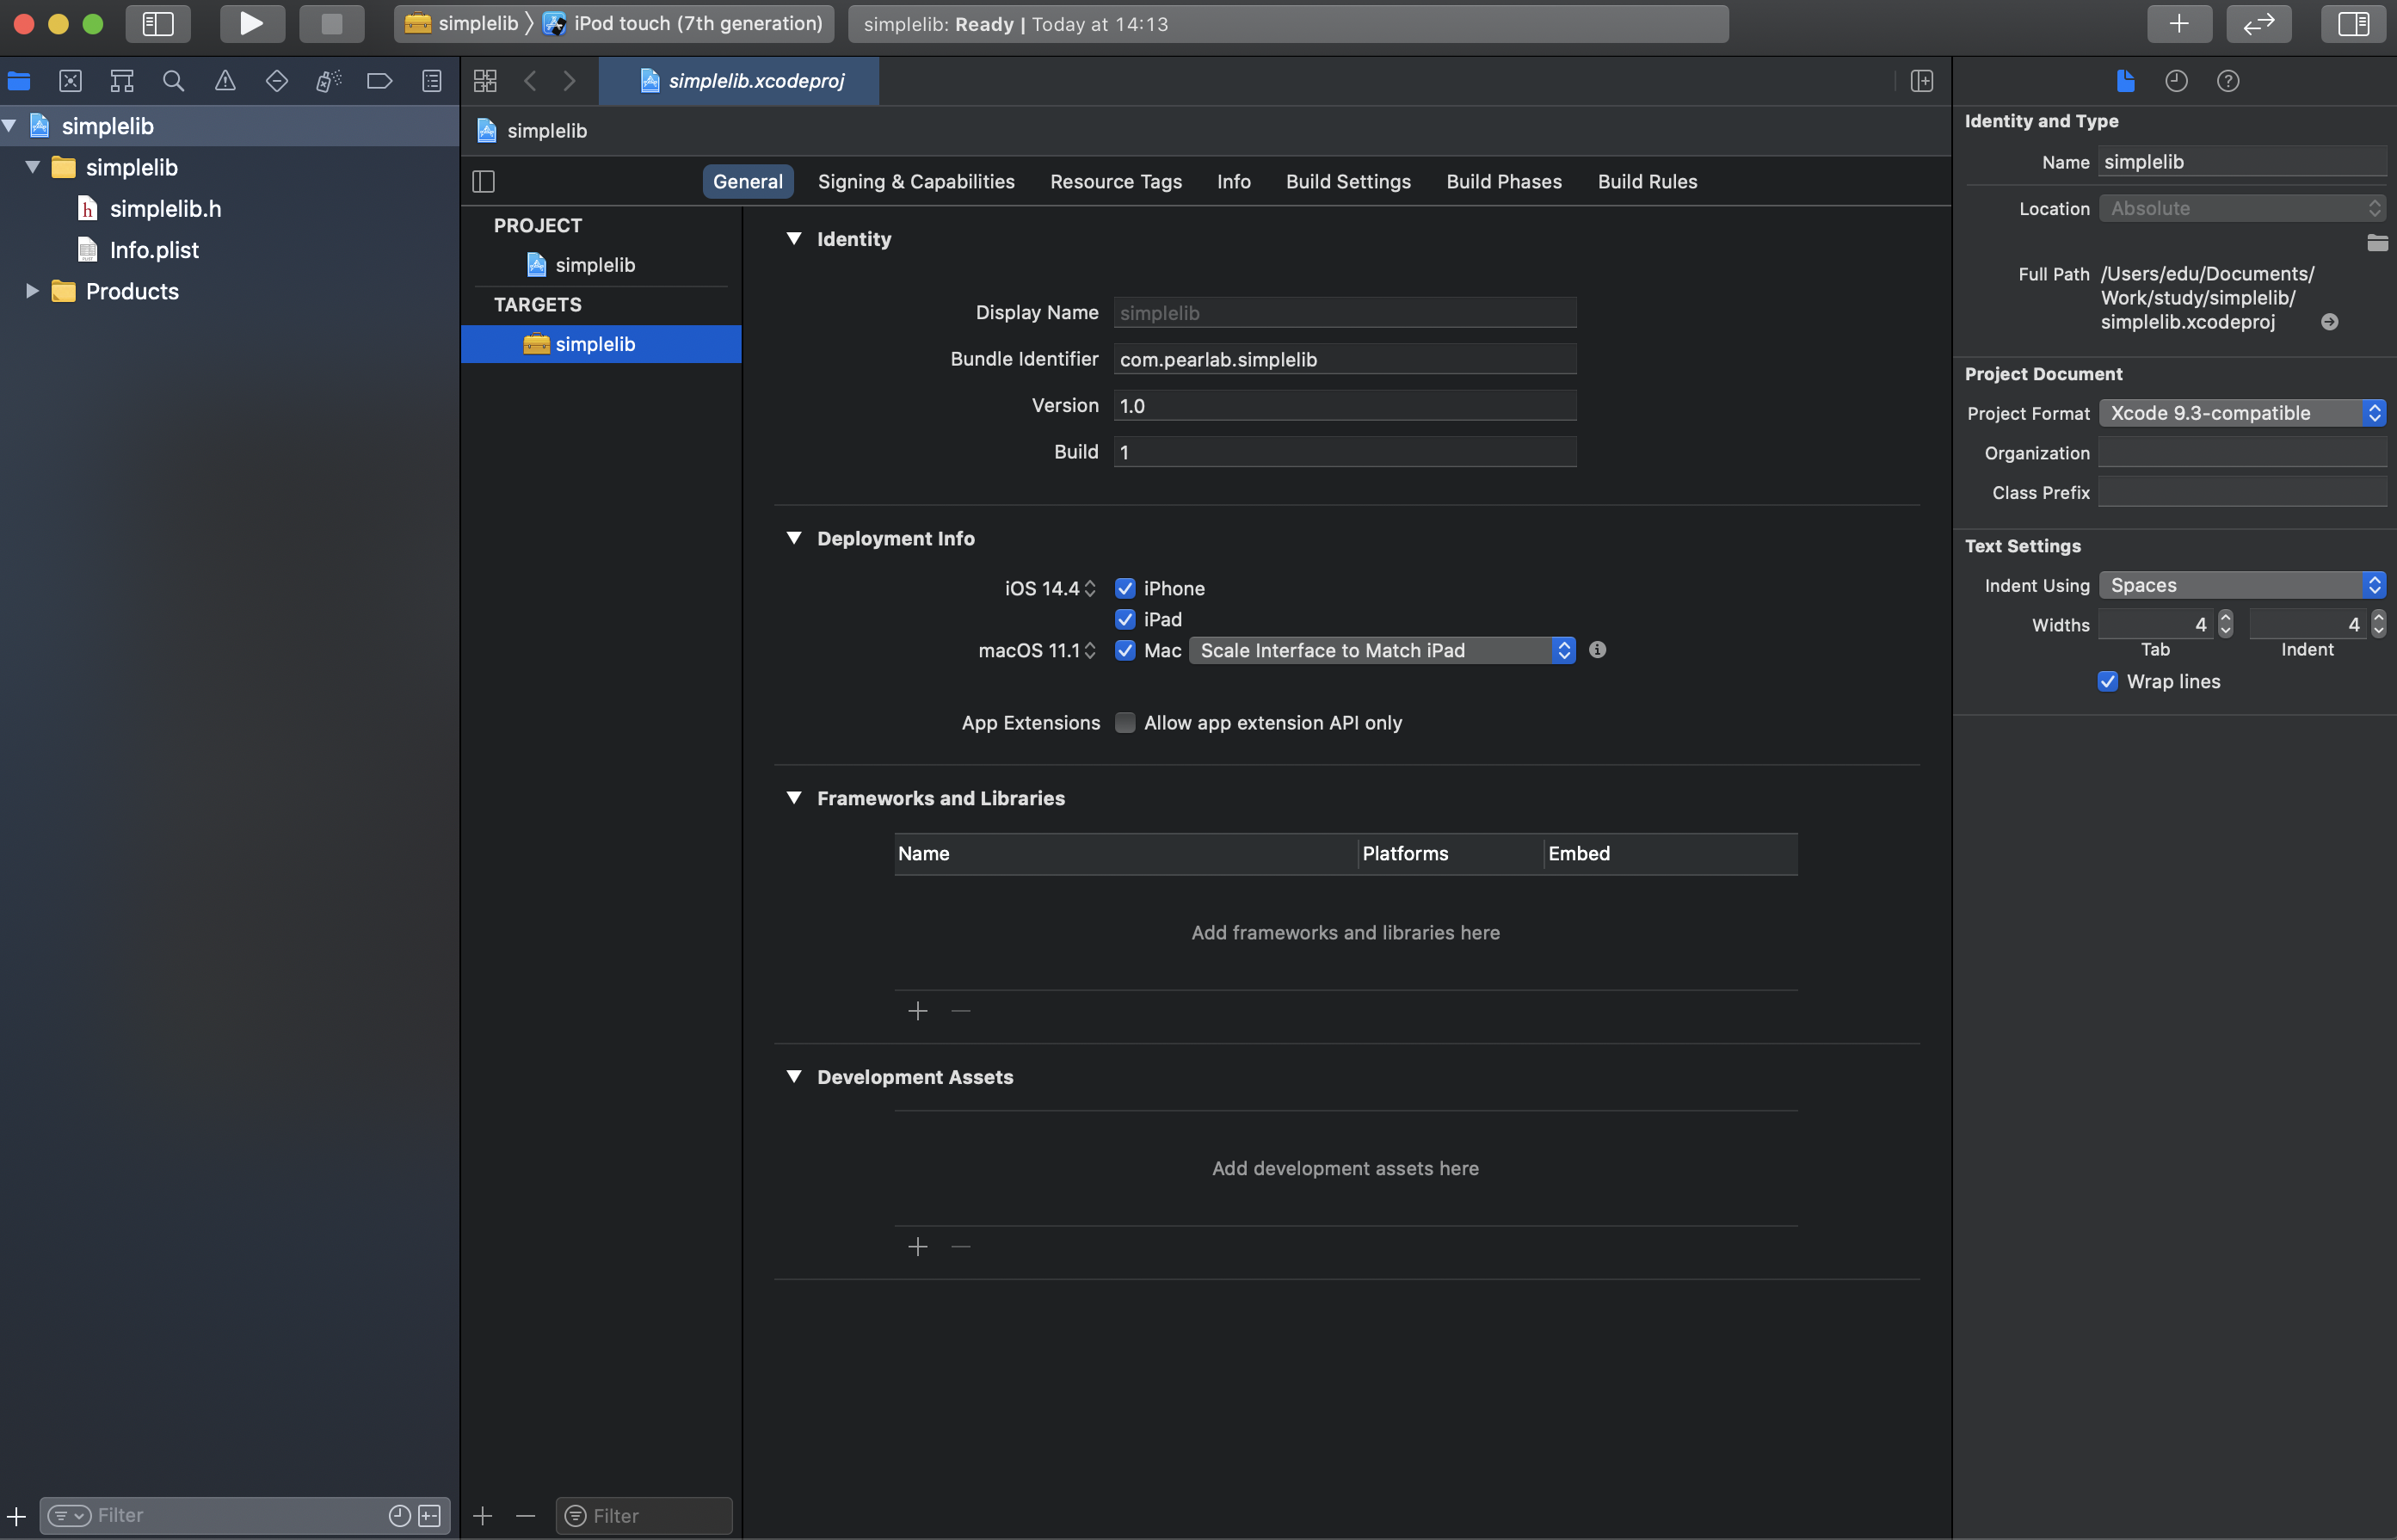
Task: Open Scale Interface to Match iPad dropdown
Action: pyautogui.click(x=1381, y=650)
